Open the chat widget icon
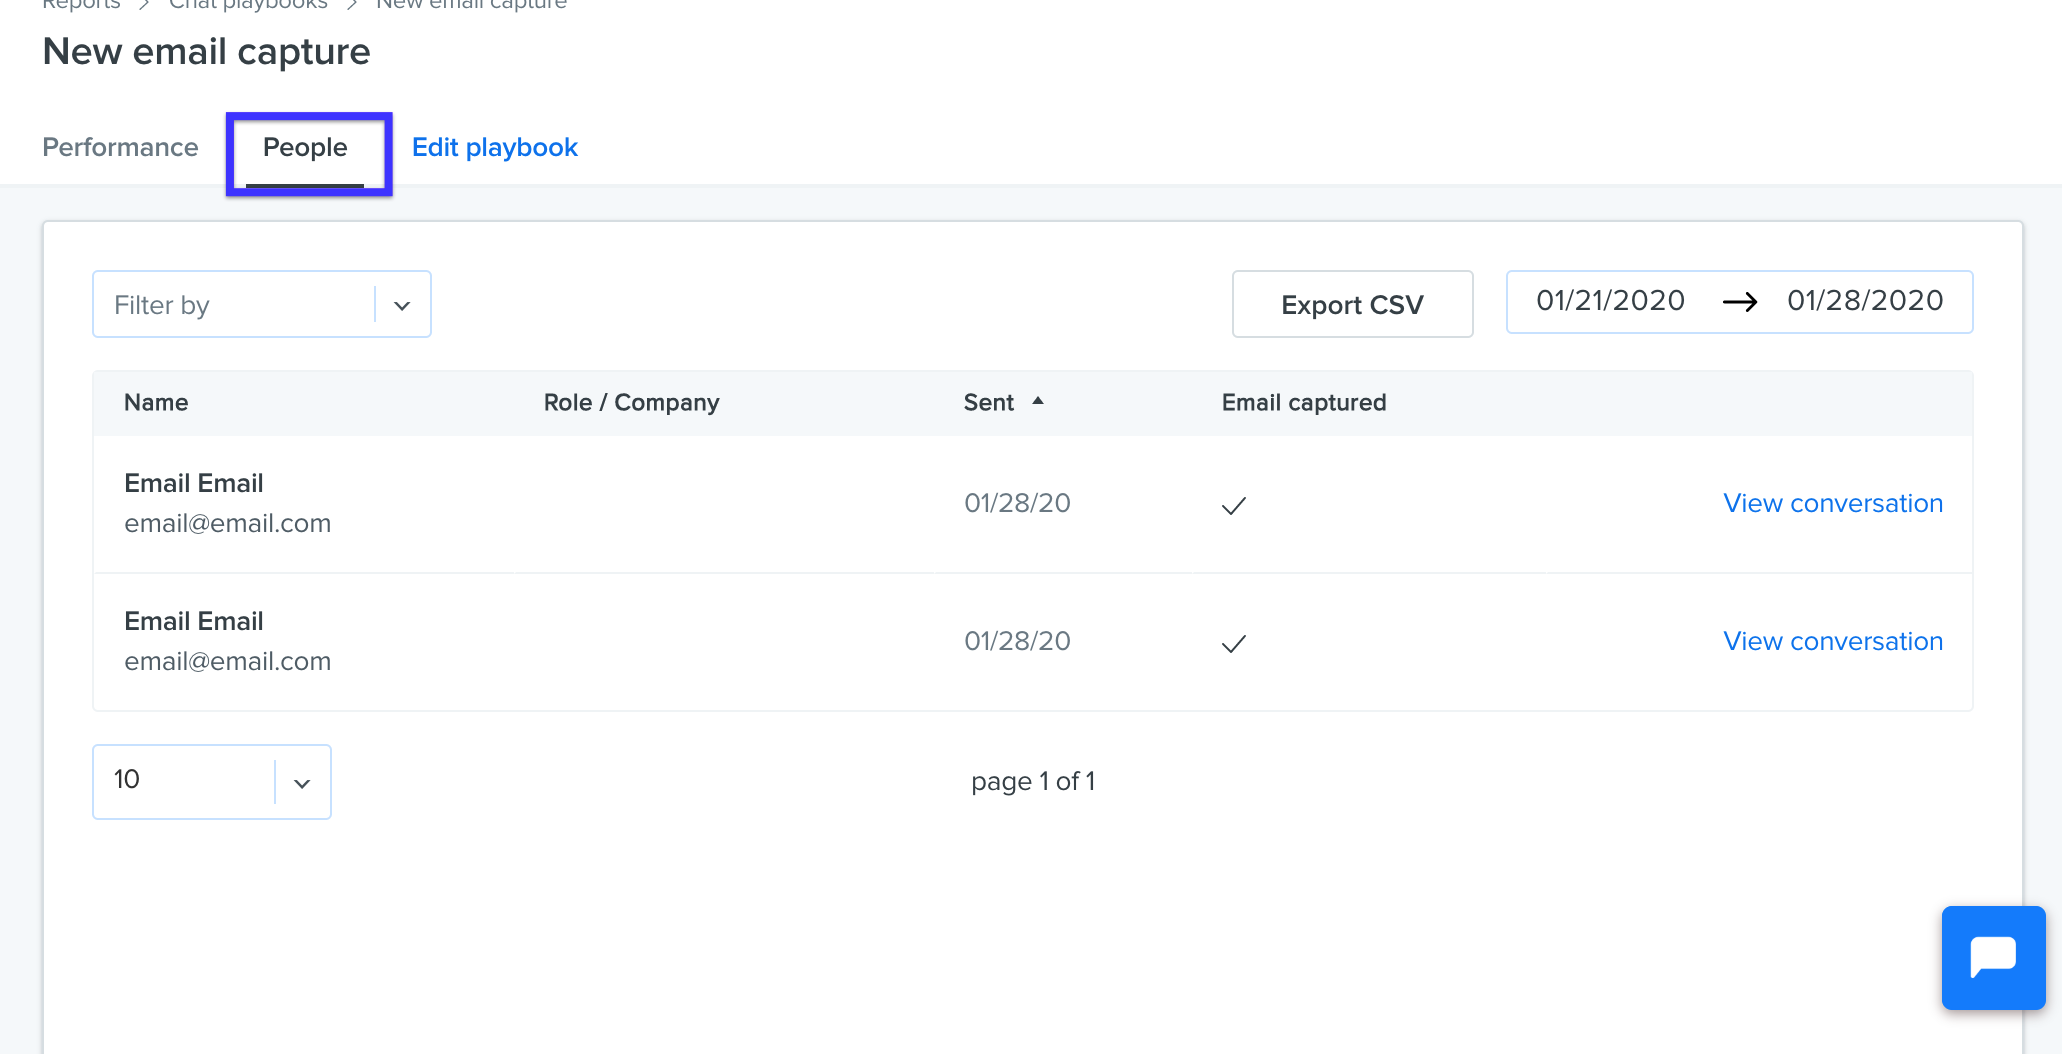2062x1054 pixels. click(1993, 957)
